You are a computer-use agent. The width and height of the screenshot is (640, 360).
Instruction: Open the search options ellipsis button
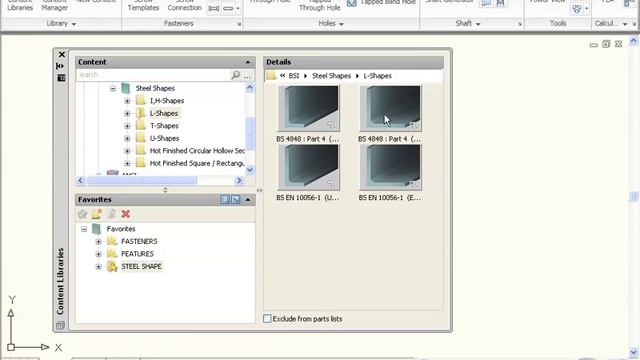[x=247, y=76]
